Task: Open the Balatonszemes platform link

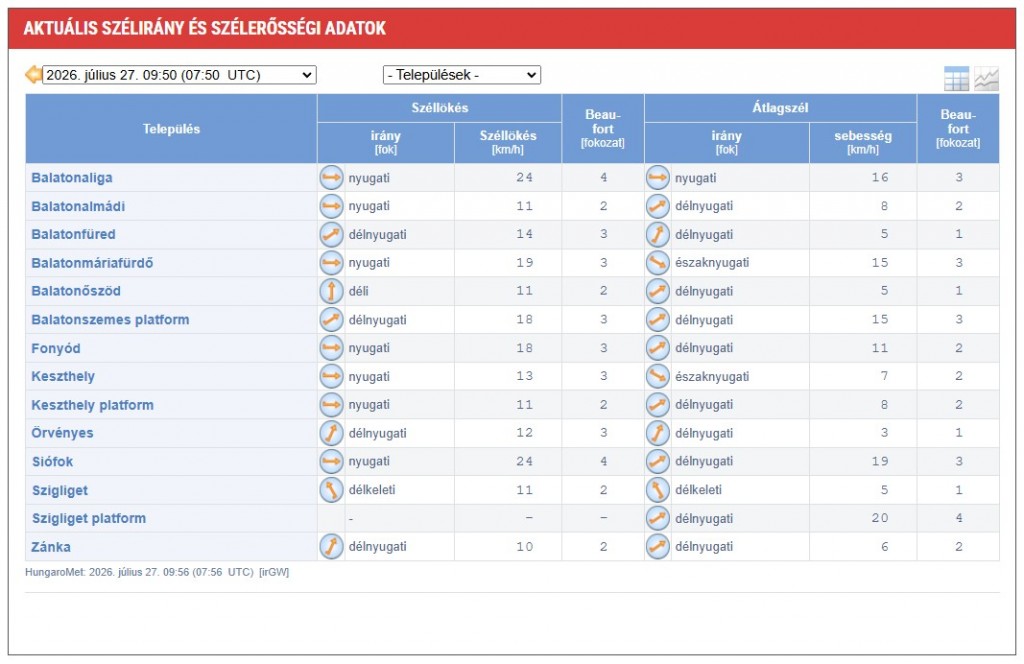Action: [110, 320]
